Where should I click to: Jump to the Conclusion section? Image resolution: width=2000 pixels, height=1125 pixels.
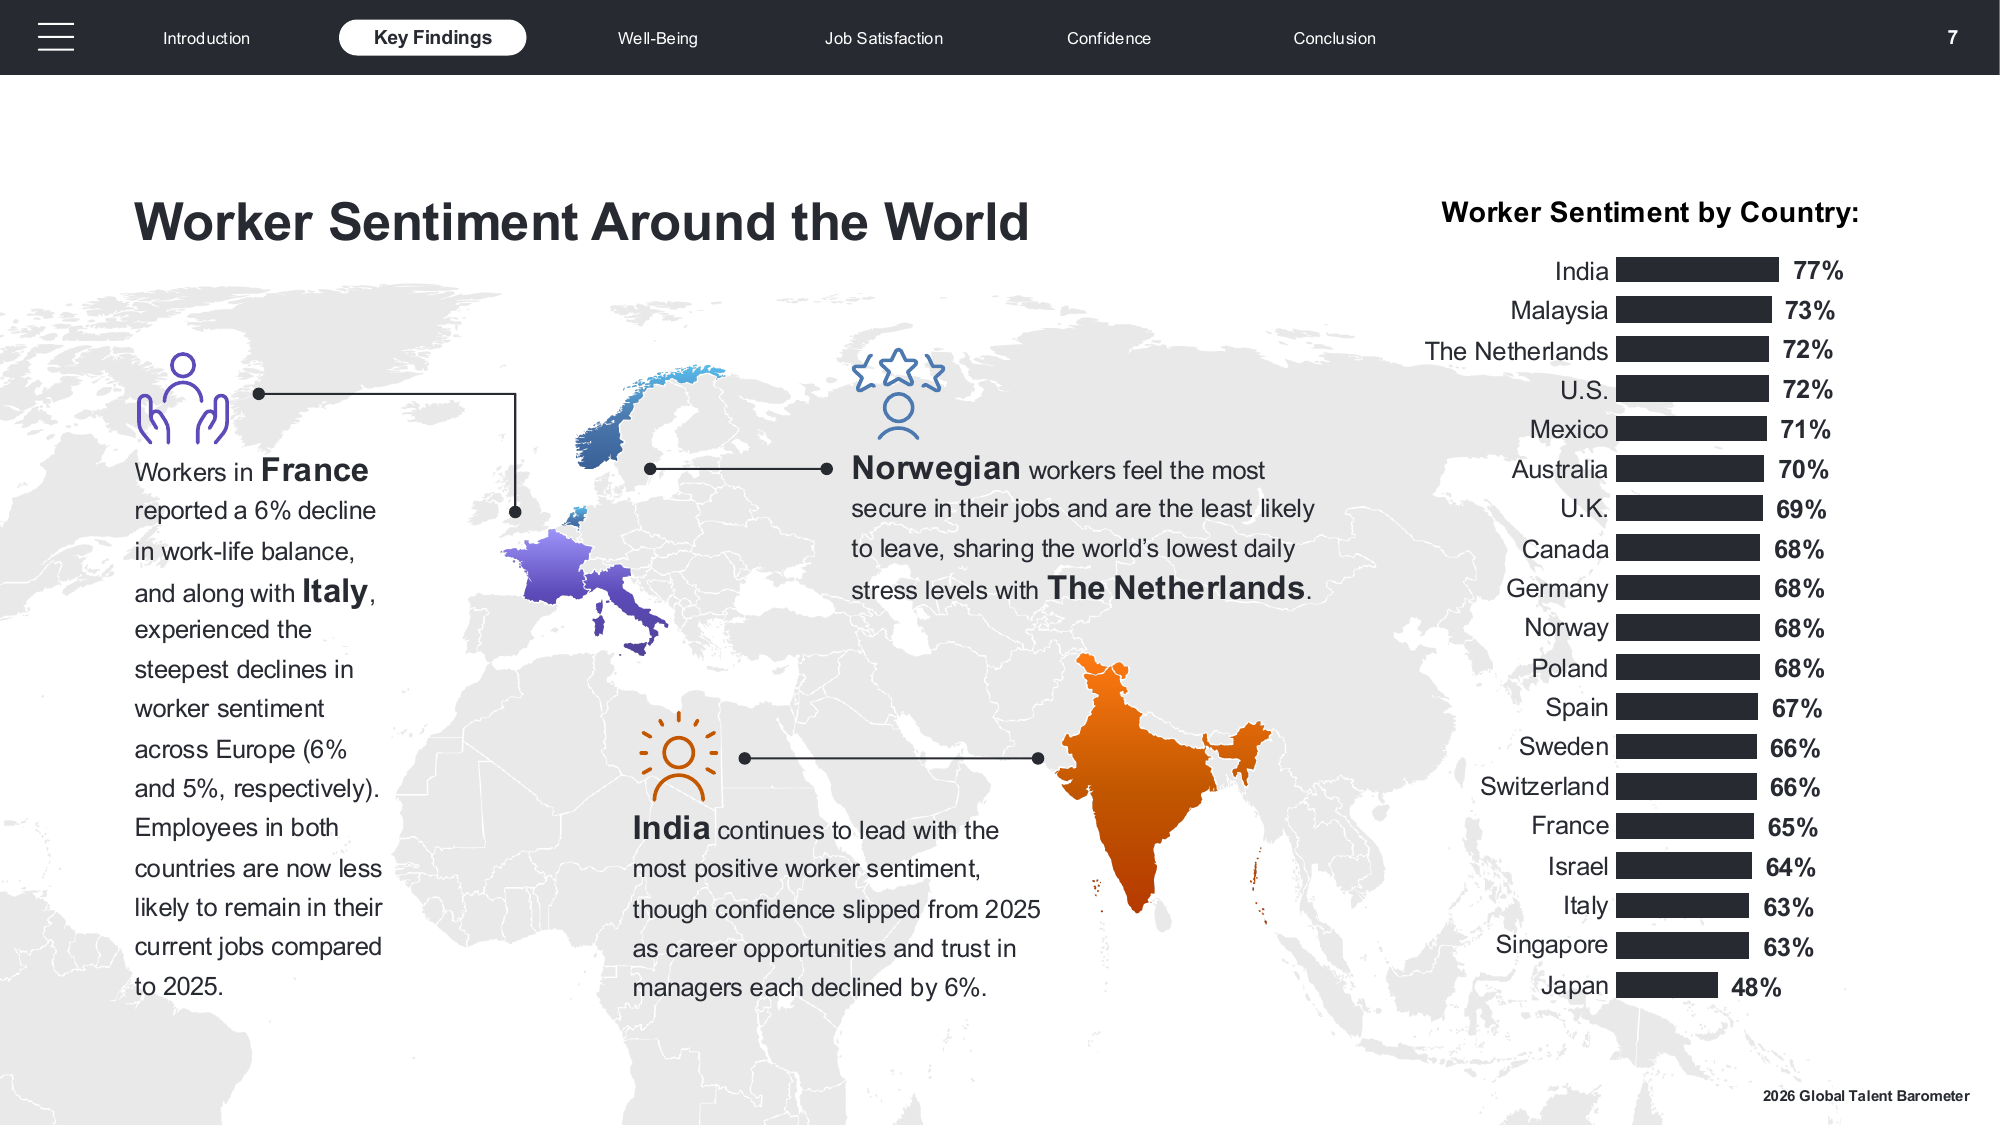coord(1334,38)
